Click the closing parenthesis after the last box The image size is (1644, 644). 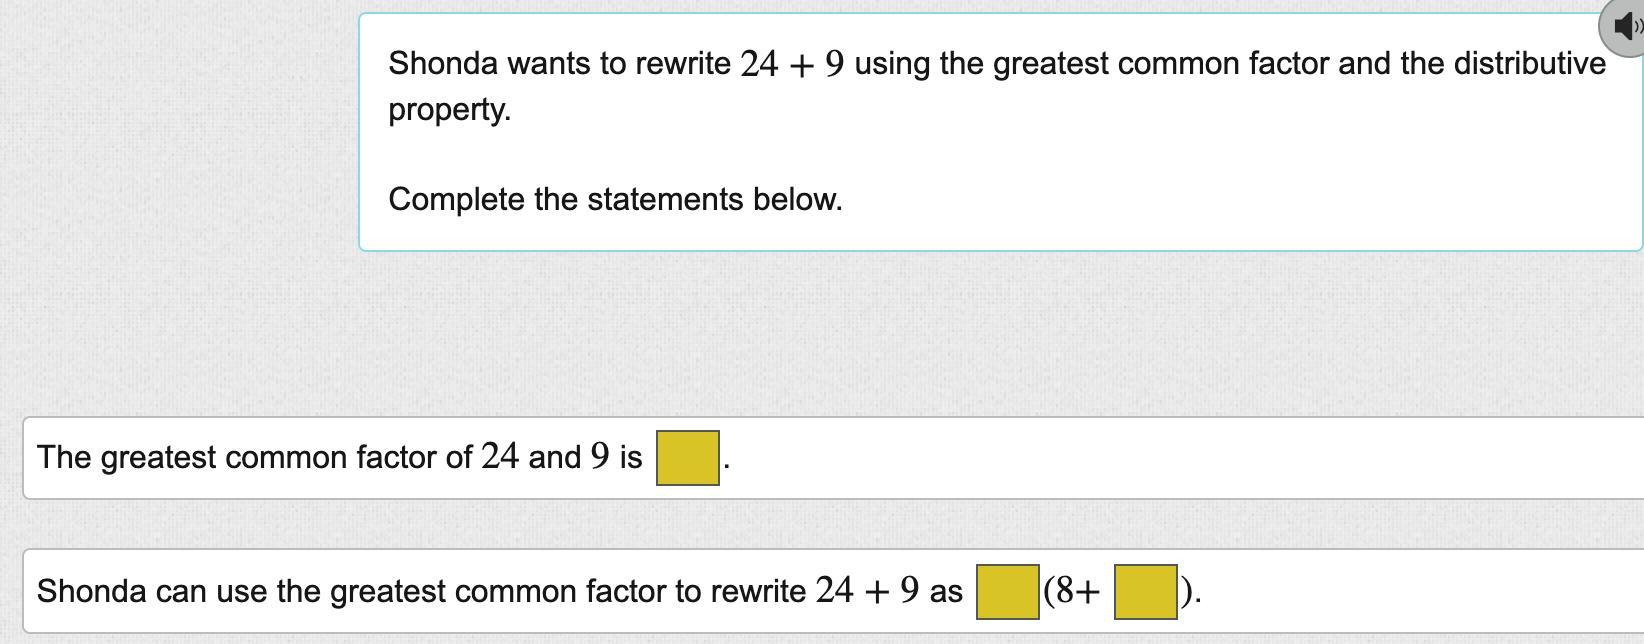click(x=1187, y=592)
